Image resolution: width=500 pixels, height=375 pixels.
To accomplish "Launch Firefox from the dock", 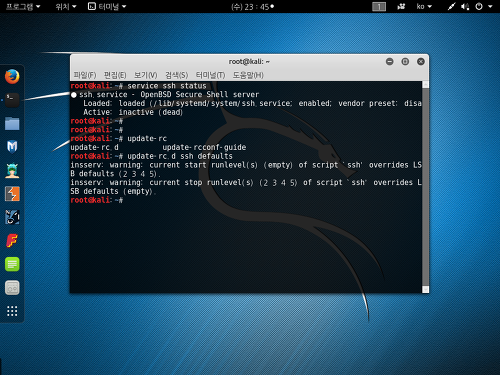I will pos(12,76).
